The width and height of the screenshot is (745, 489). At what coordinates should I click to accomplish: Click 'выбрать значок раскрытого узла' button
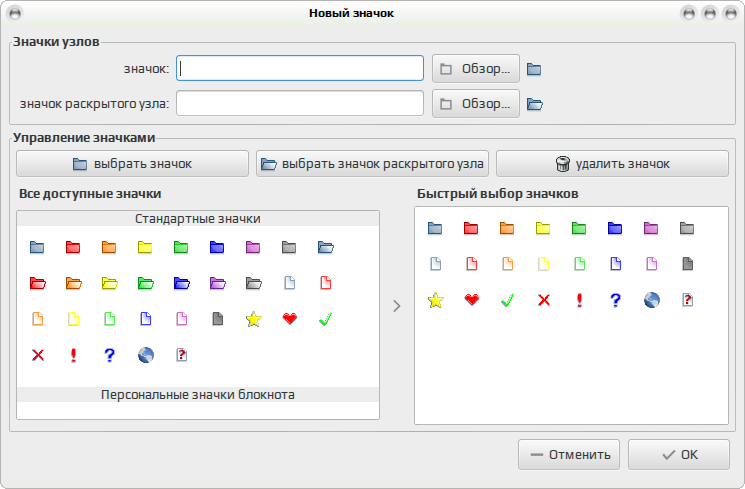(x=372, y=164)
